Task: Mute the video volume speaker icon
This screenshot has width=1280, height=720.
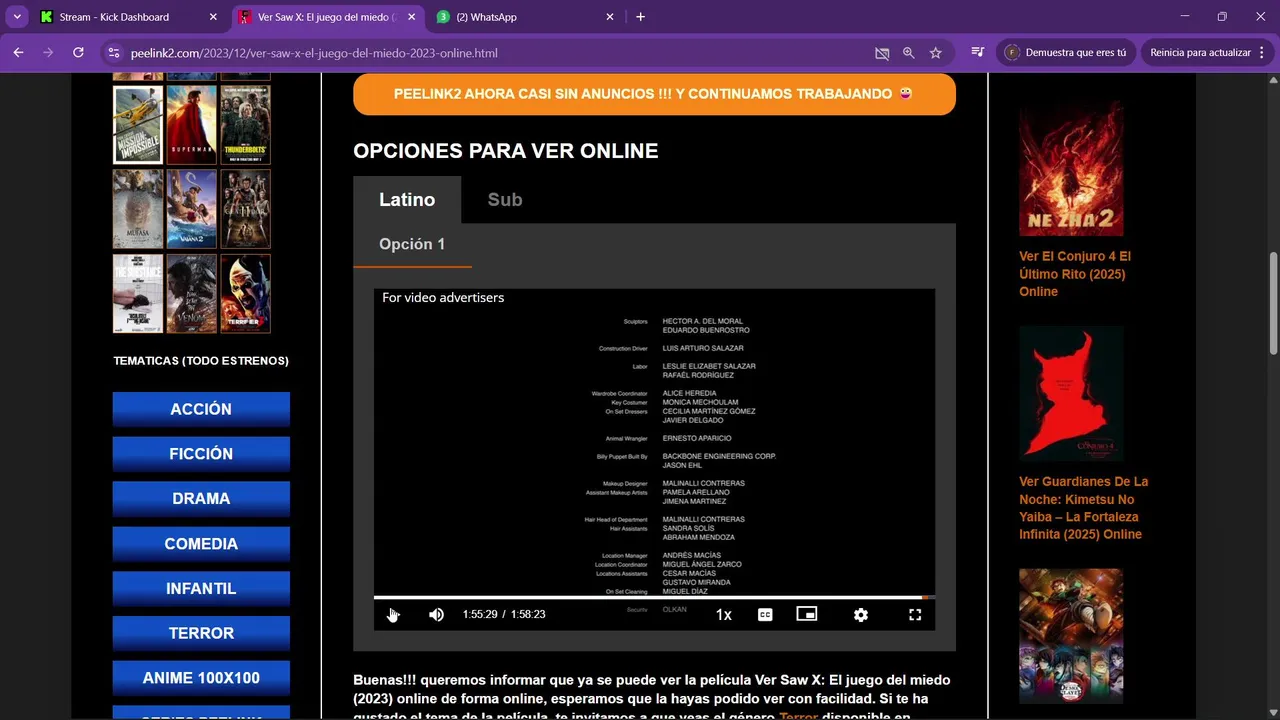Action: (x=436, y=614)
